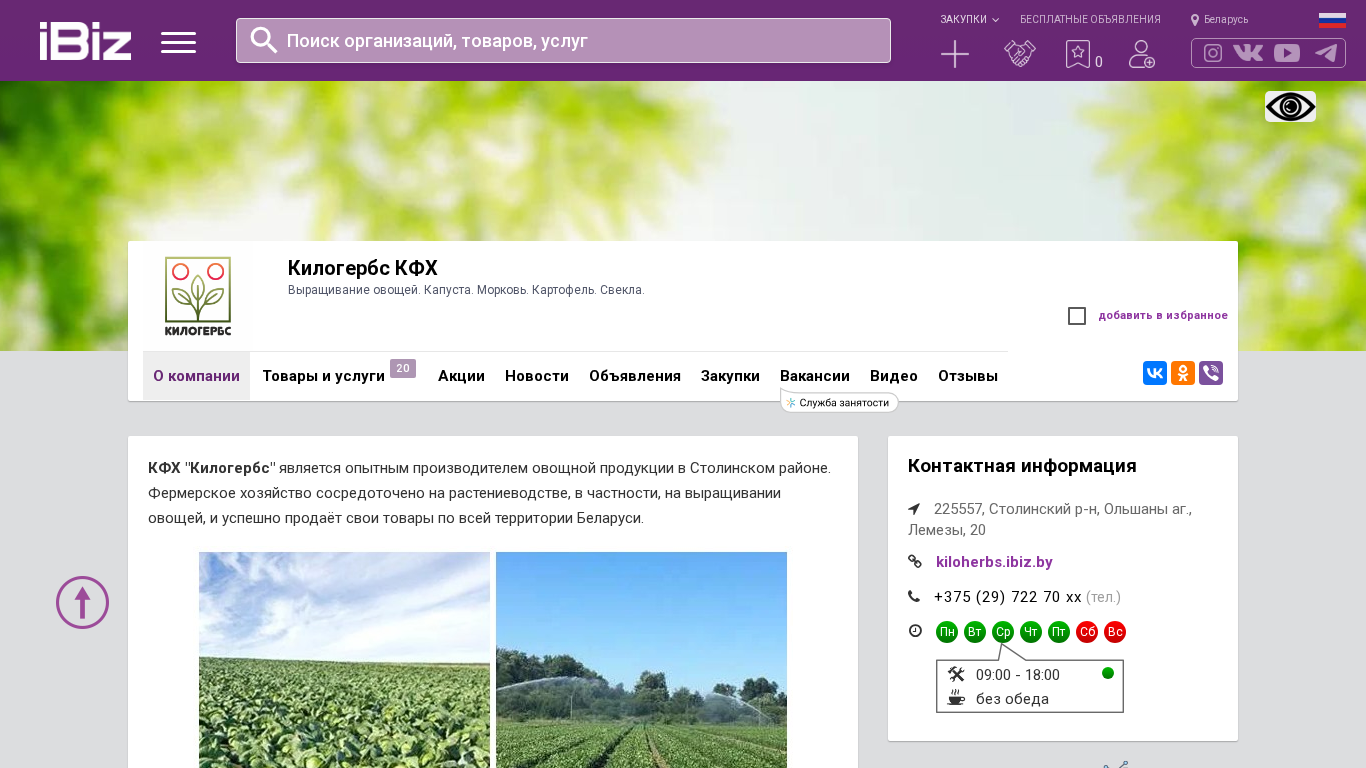Open the handshake partners icon
Viewport: 1366px width, 768px height.
[x=1020, y=54]
